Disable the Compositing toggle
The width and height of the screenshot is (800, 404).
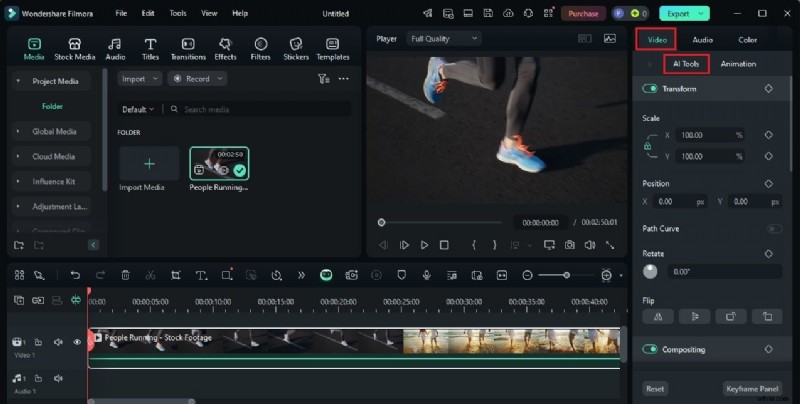651,350
